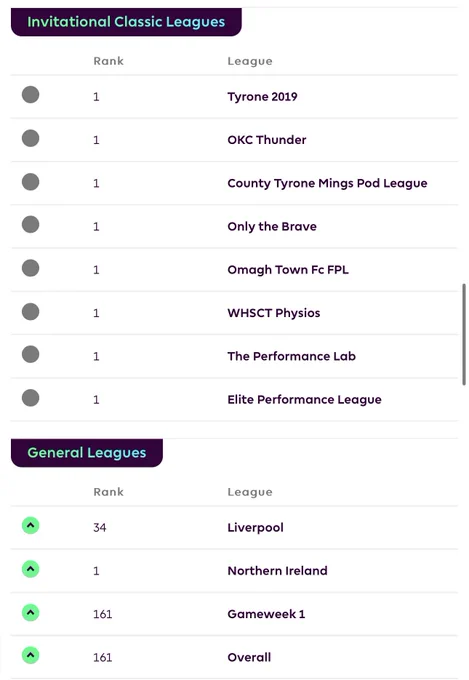Click the grey status icon beside Tyrone 2019
Viewport: 469px width, 680px height.
coord(30,95)
